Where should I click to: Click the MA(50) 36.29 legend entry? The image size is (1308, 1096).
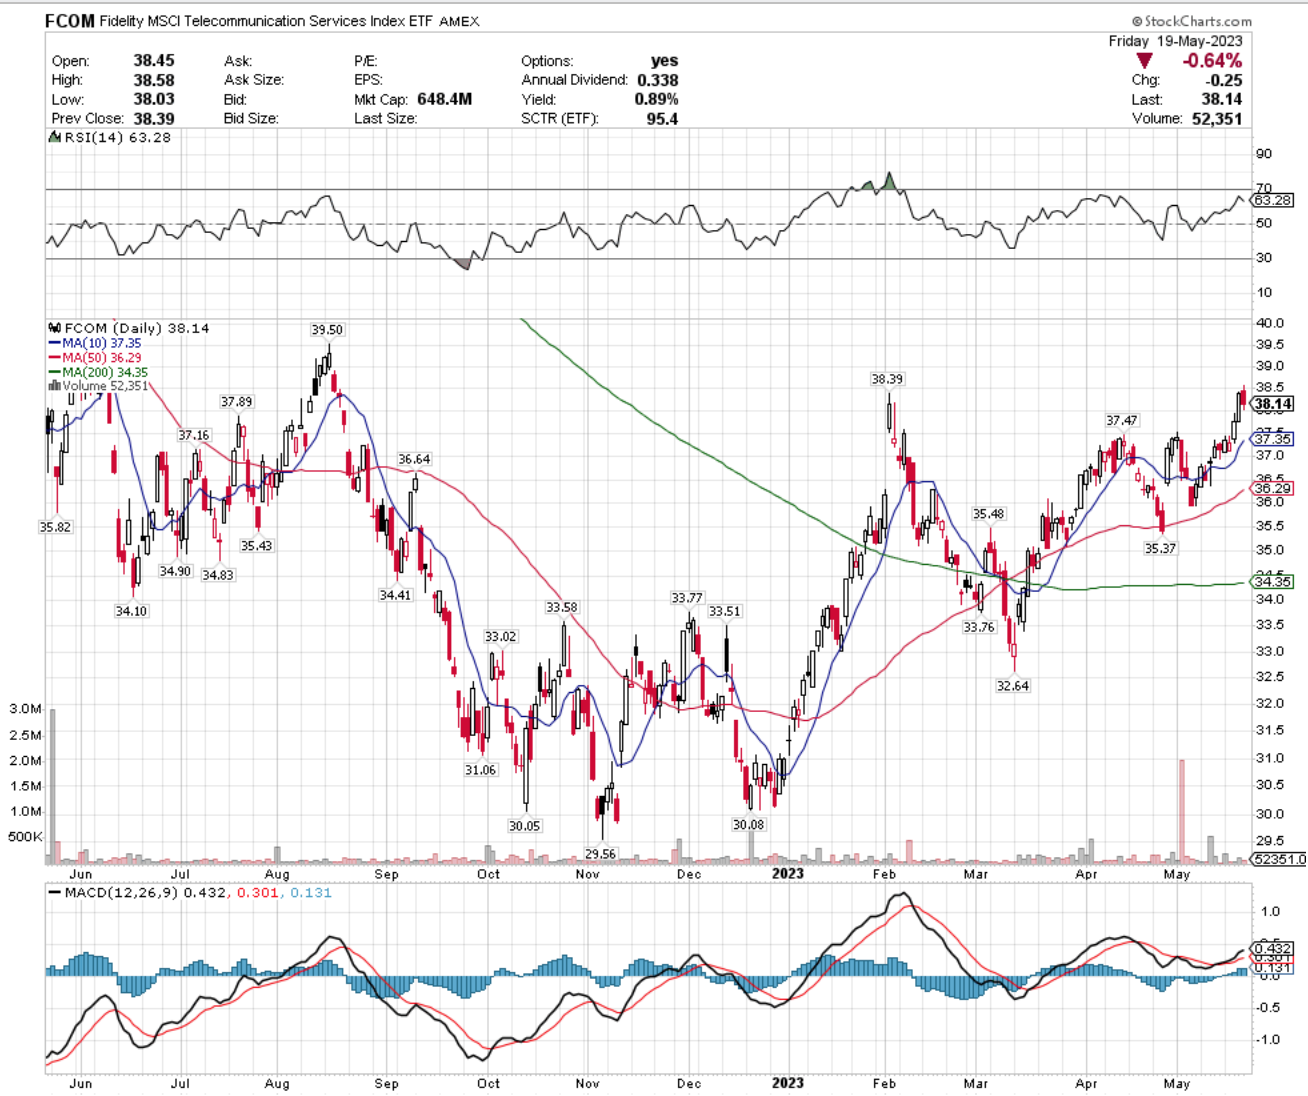click(95, 357)
